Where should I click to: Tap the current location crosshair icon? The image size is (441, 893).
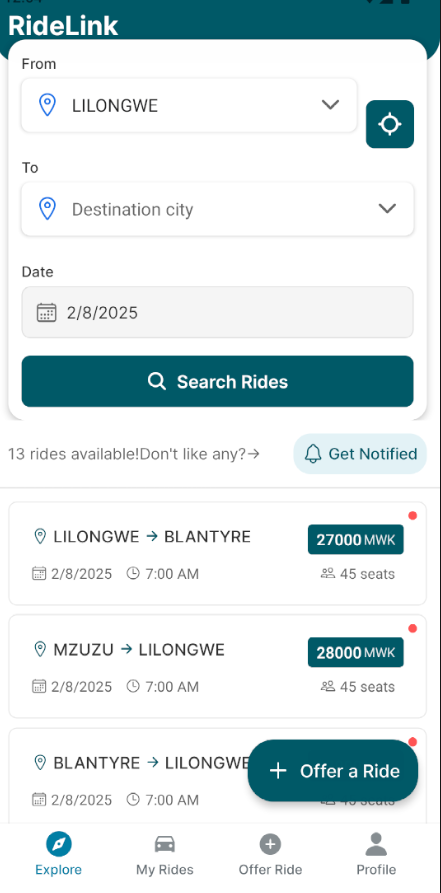coord(390,124)
